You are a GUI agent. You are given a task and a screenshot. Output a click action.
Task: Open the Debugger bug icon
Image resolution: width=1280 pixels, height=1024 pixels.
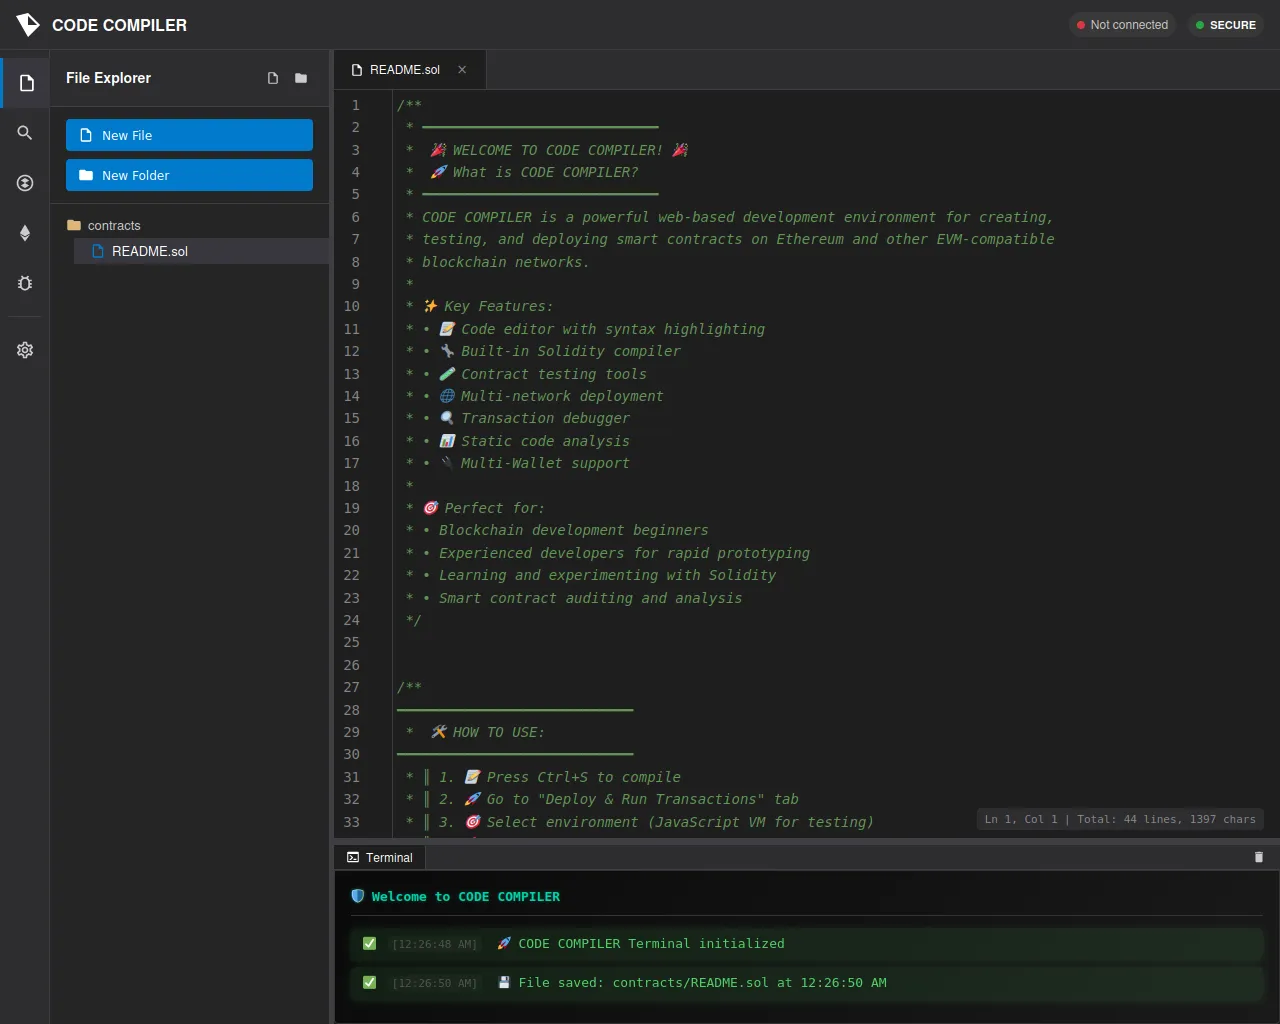point(25,283)
